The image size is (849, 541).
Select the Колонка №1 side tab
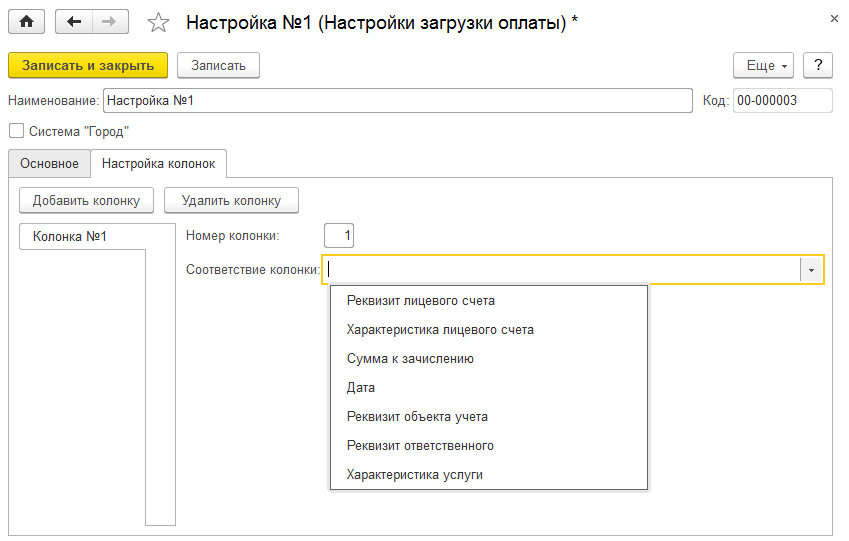click(x=70, y=237)
